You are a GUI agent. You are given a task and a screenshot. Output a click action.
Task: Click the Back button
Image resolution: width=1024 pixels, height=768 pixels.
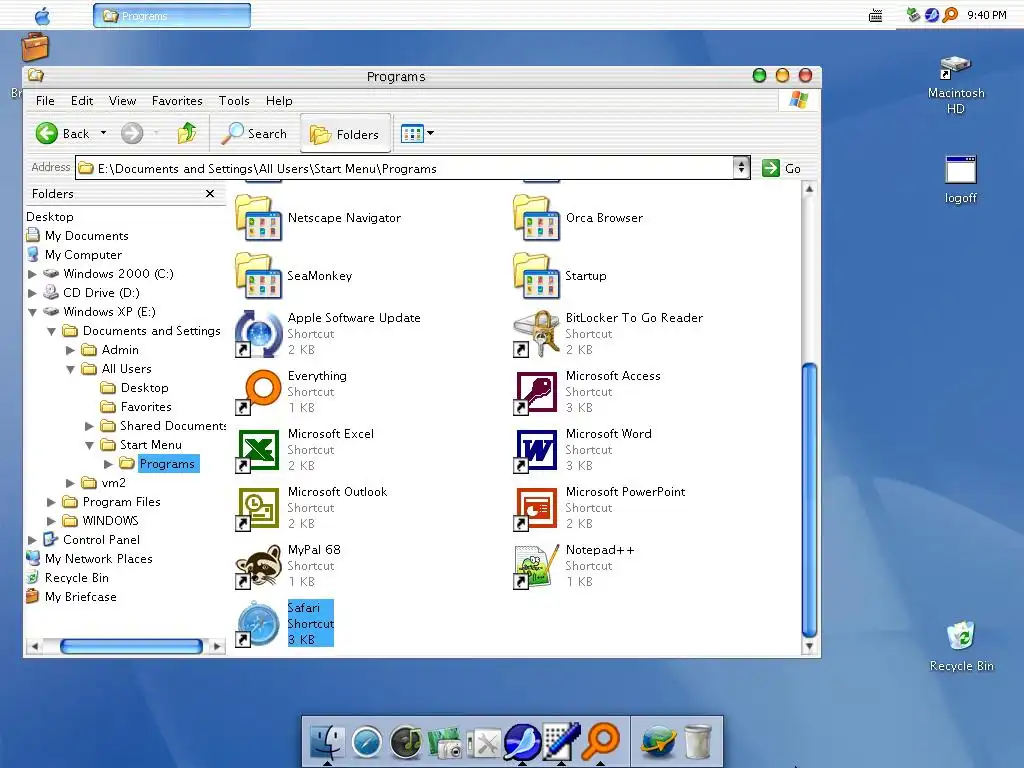pos(63,133)
